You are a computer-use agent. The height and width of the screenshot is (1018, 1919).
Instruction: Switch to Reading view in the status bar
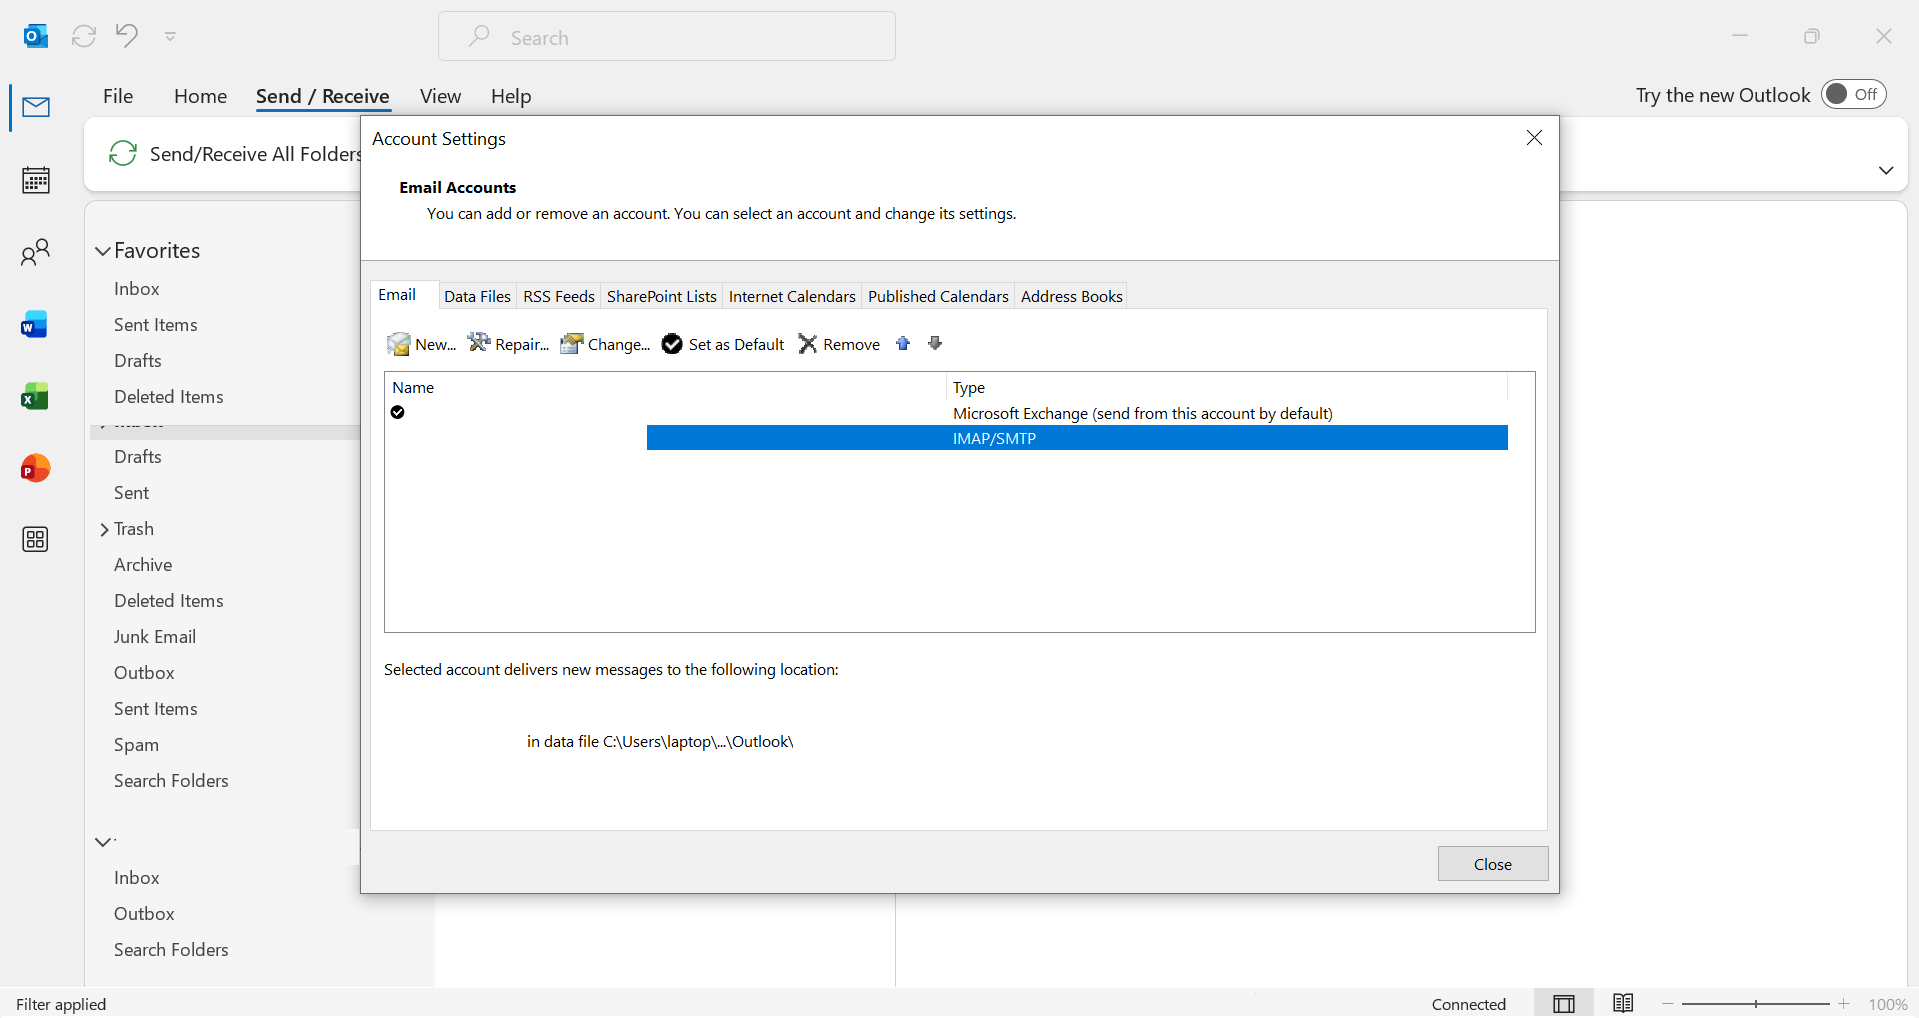coord(1623,1004)
